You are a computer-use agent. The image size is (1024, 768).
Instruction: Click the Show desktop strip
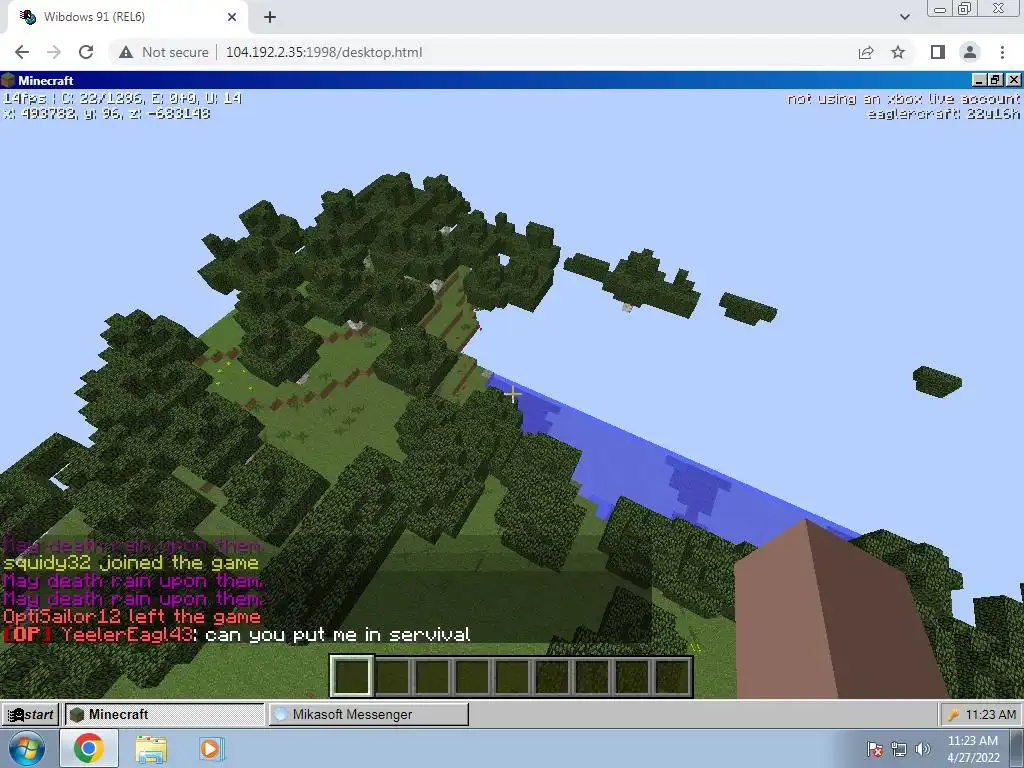click(1017, 749)
